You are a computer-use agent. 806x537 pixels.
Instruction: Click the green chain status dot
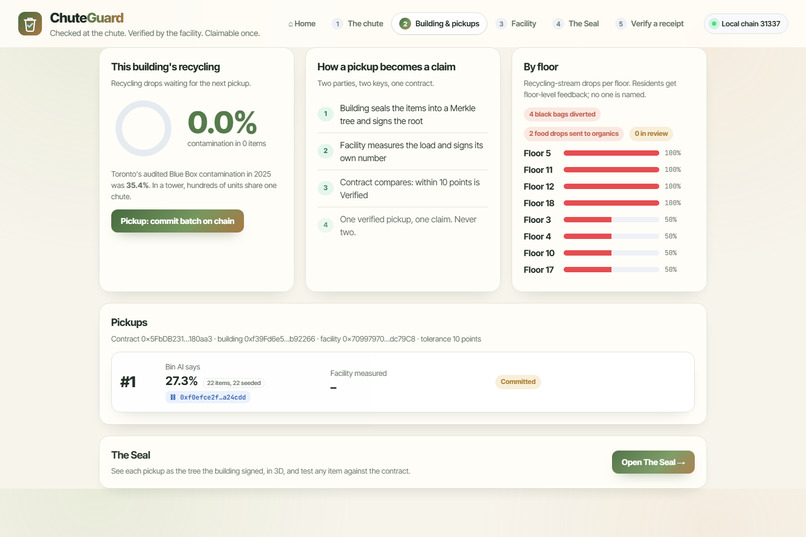(714, 24)
